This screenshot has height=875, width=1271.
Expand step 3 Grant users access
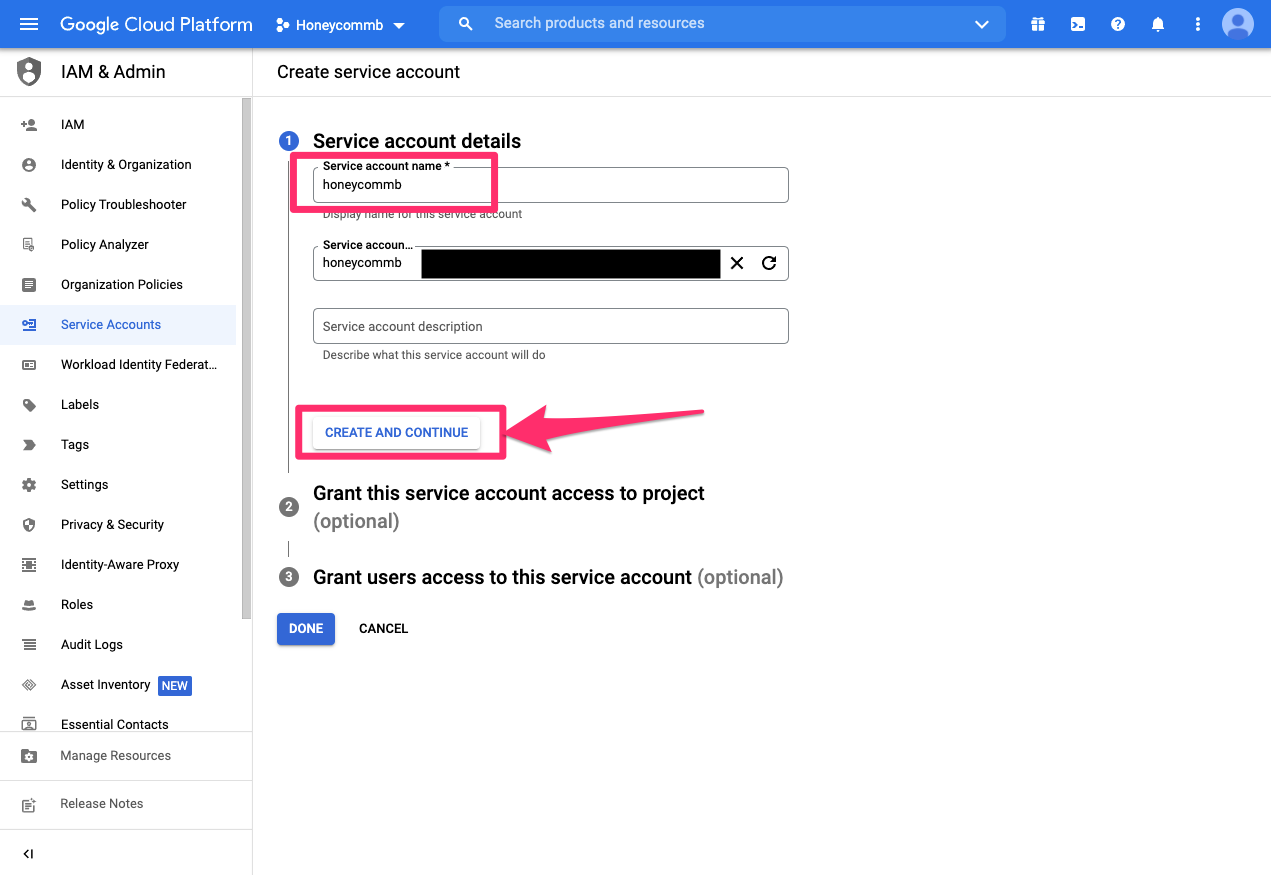pos(548,577)
